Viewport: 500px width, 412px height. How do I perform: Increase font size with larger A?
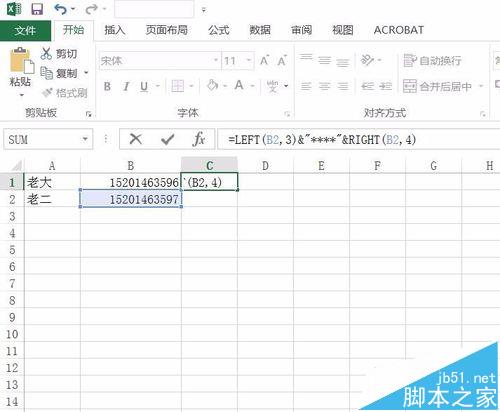click(x=264, y=61)
